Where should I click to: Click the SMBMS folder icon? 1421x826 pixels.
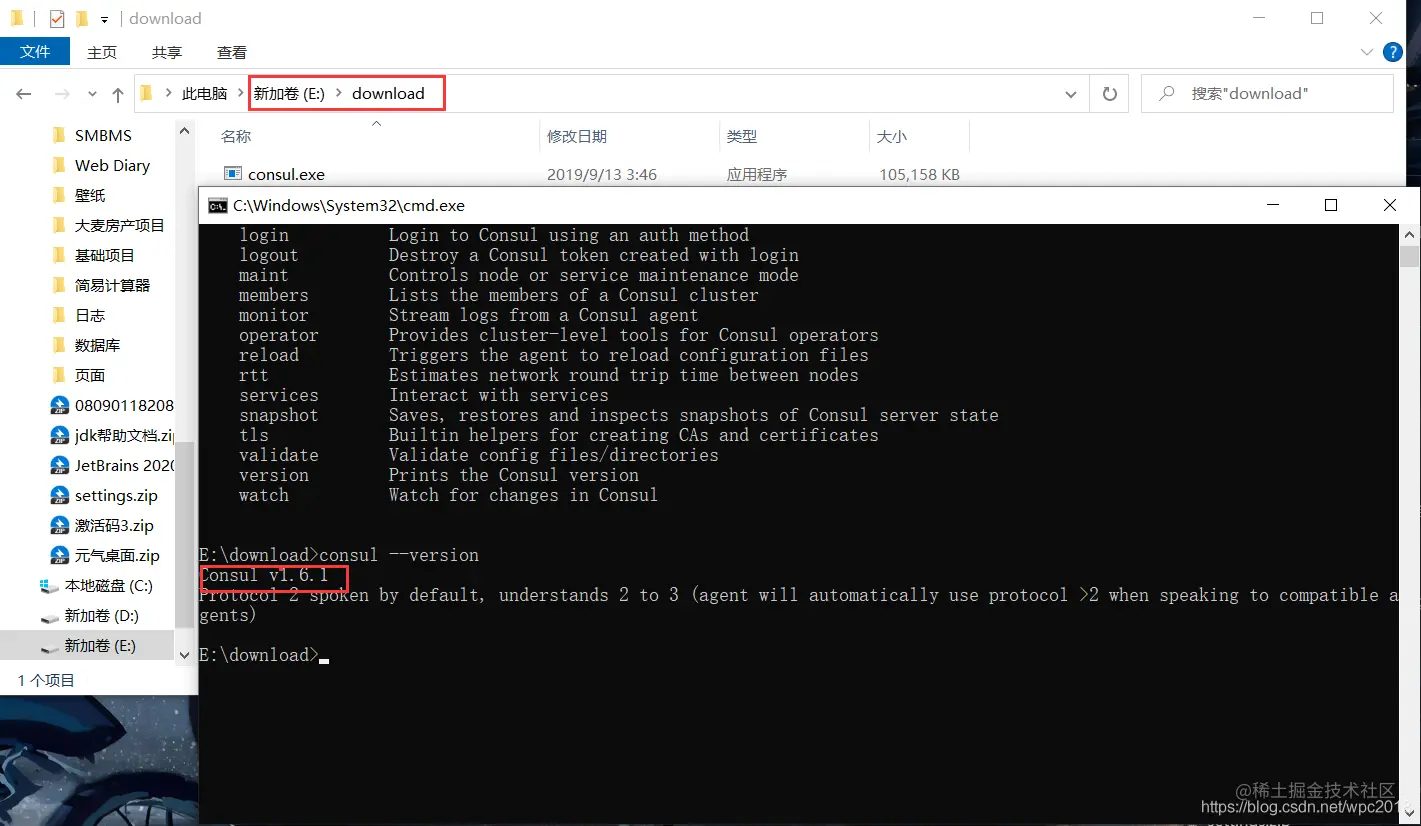coord(58,135)
